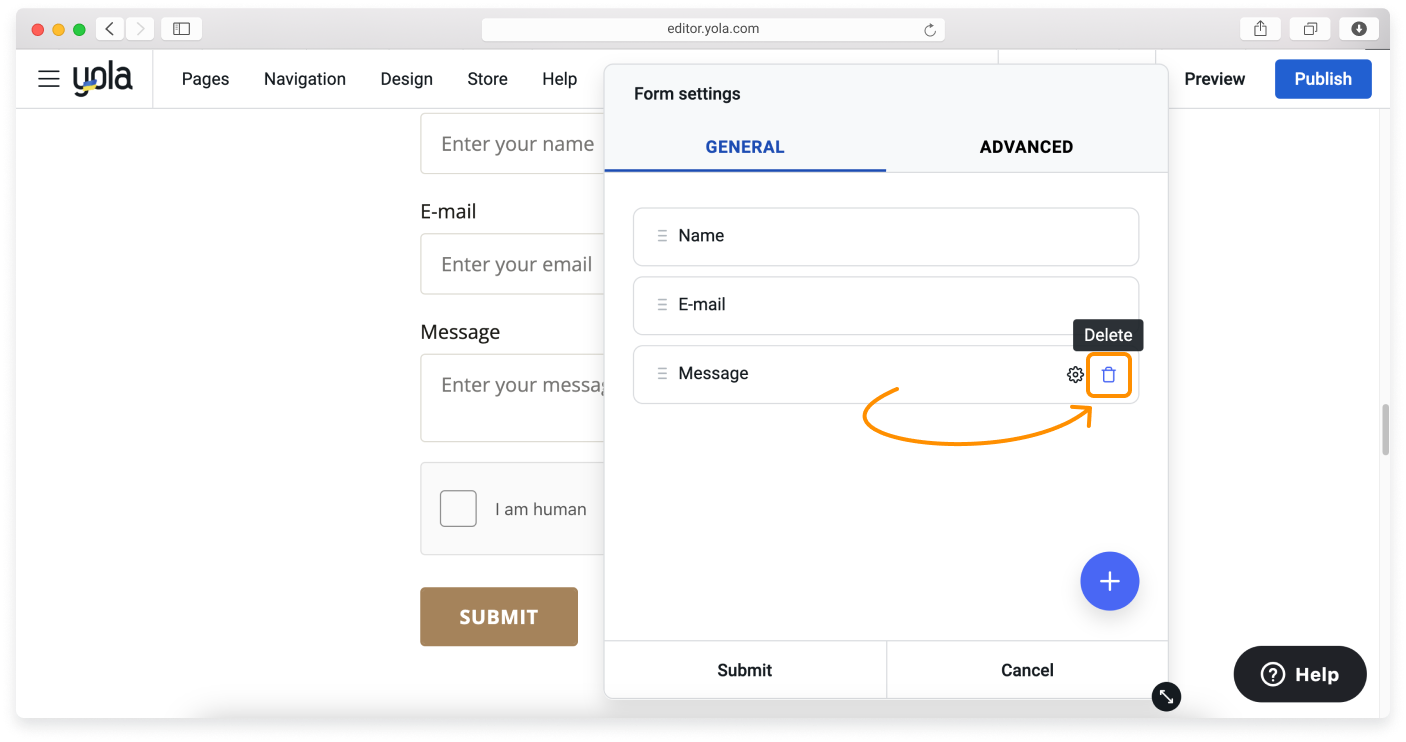1406x742 pixels.
Task: Add a new form field with plus button
Action: pyautogui.click(x=1109, y=581)
